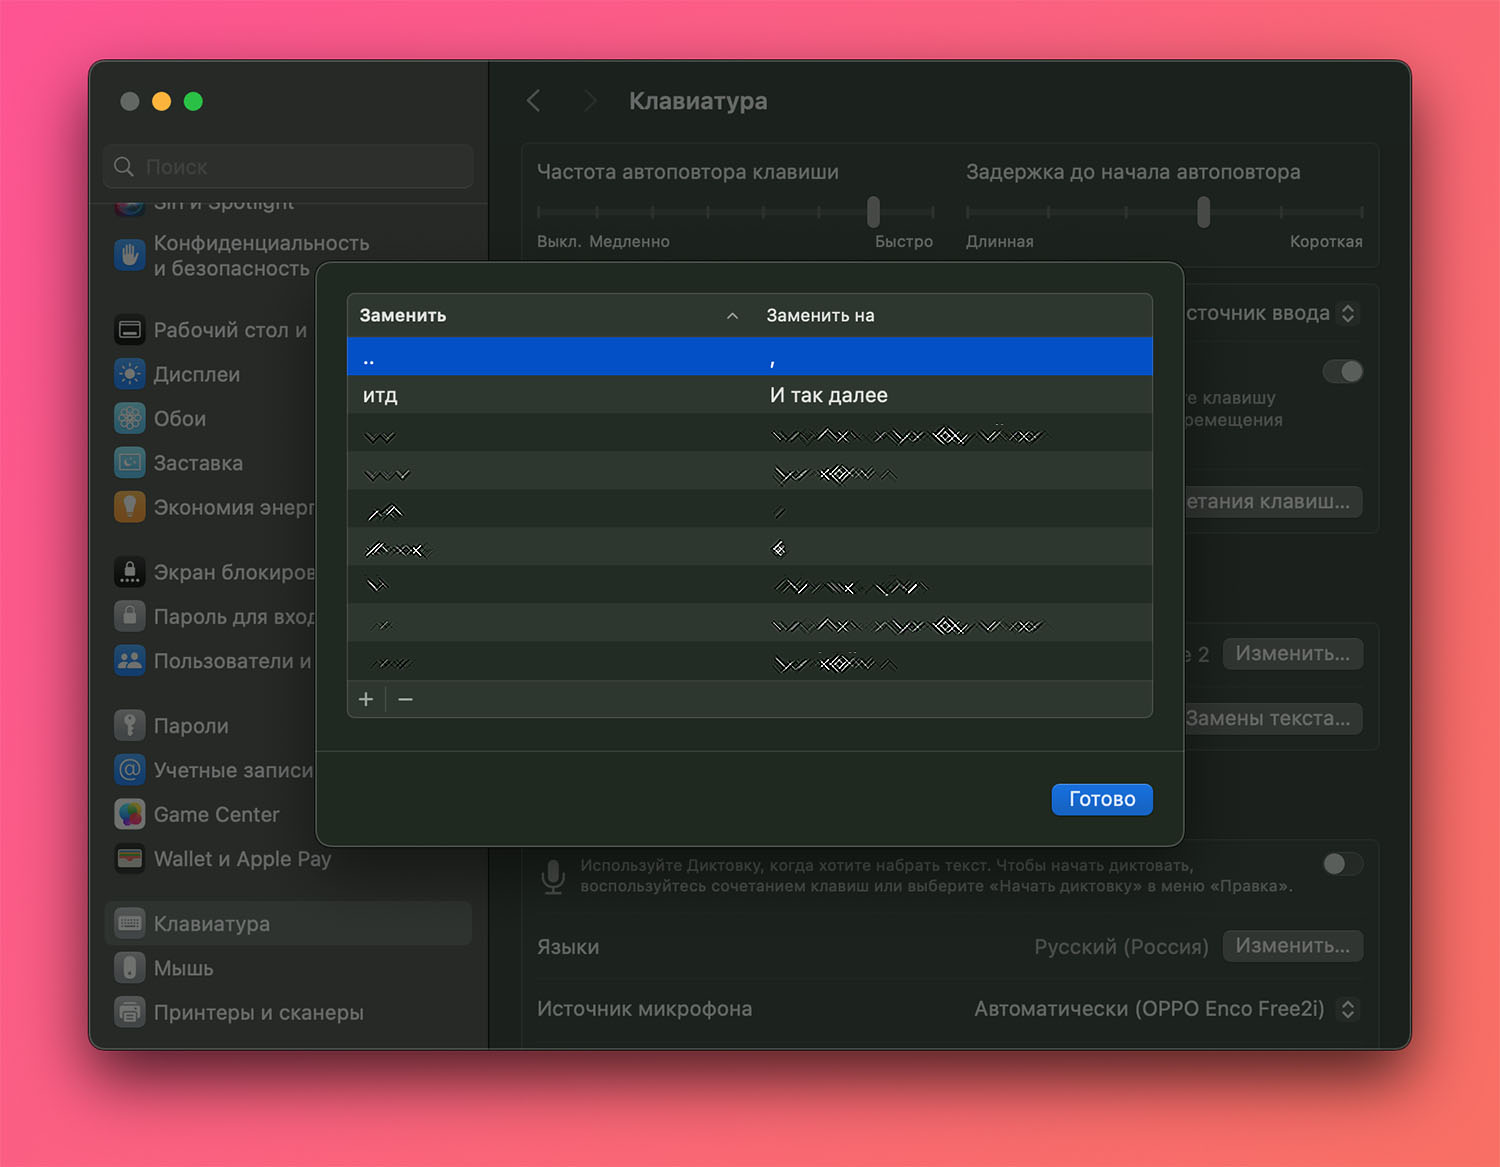Click the Wallet and Apple Pay icon
The width and height of the screenshot is (1500, 1167).
pos(130,859)
